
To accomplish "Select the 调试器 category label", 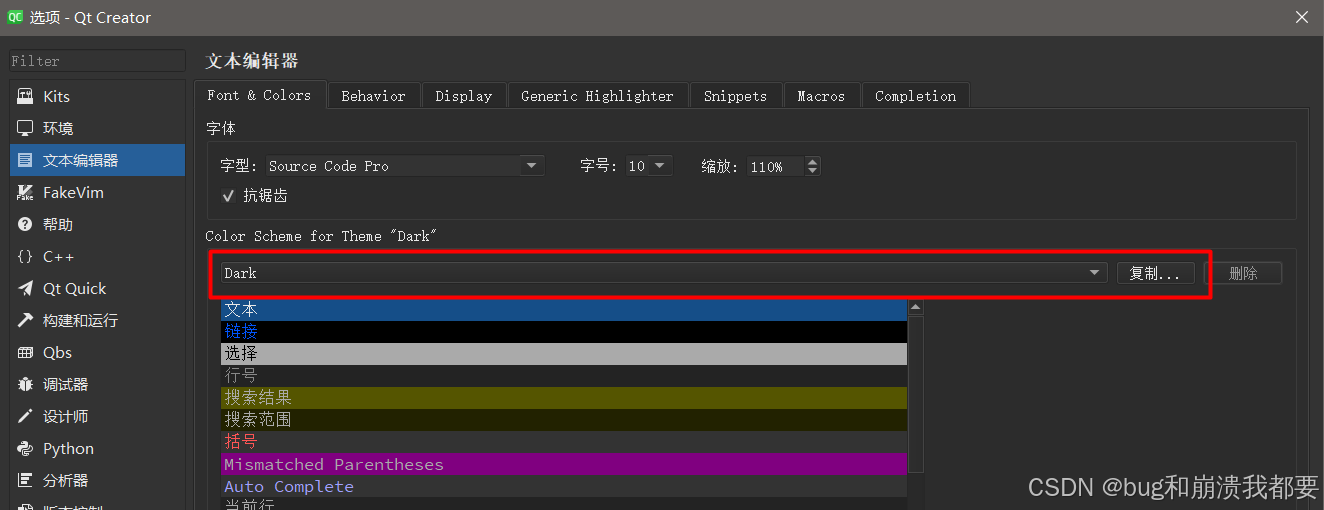I will click(65, 384).
